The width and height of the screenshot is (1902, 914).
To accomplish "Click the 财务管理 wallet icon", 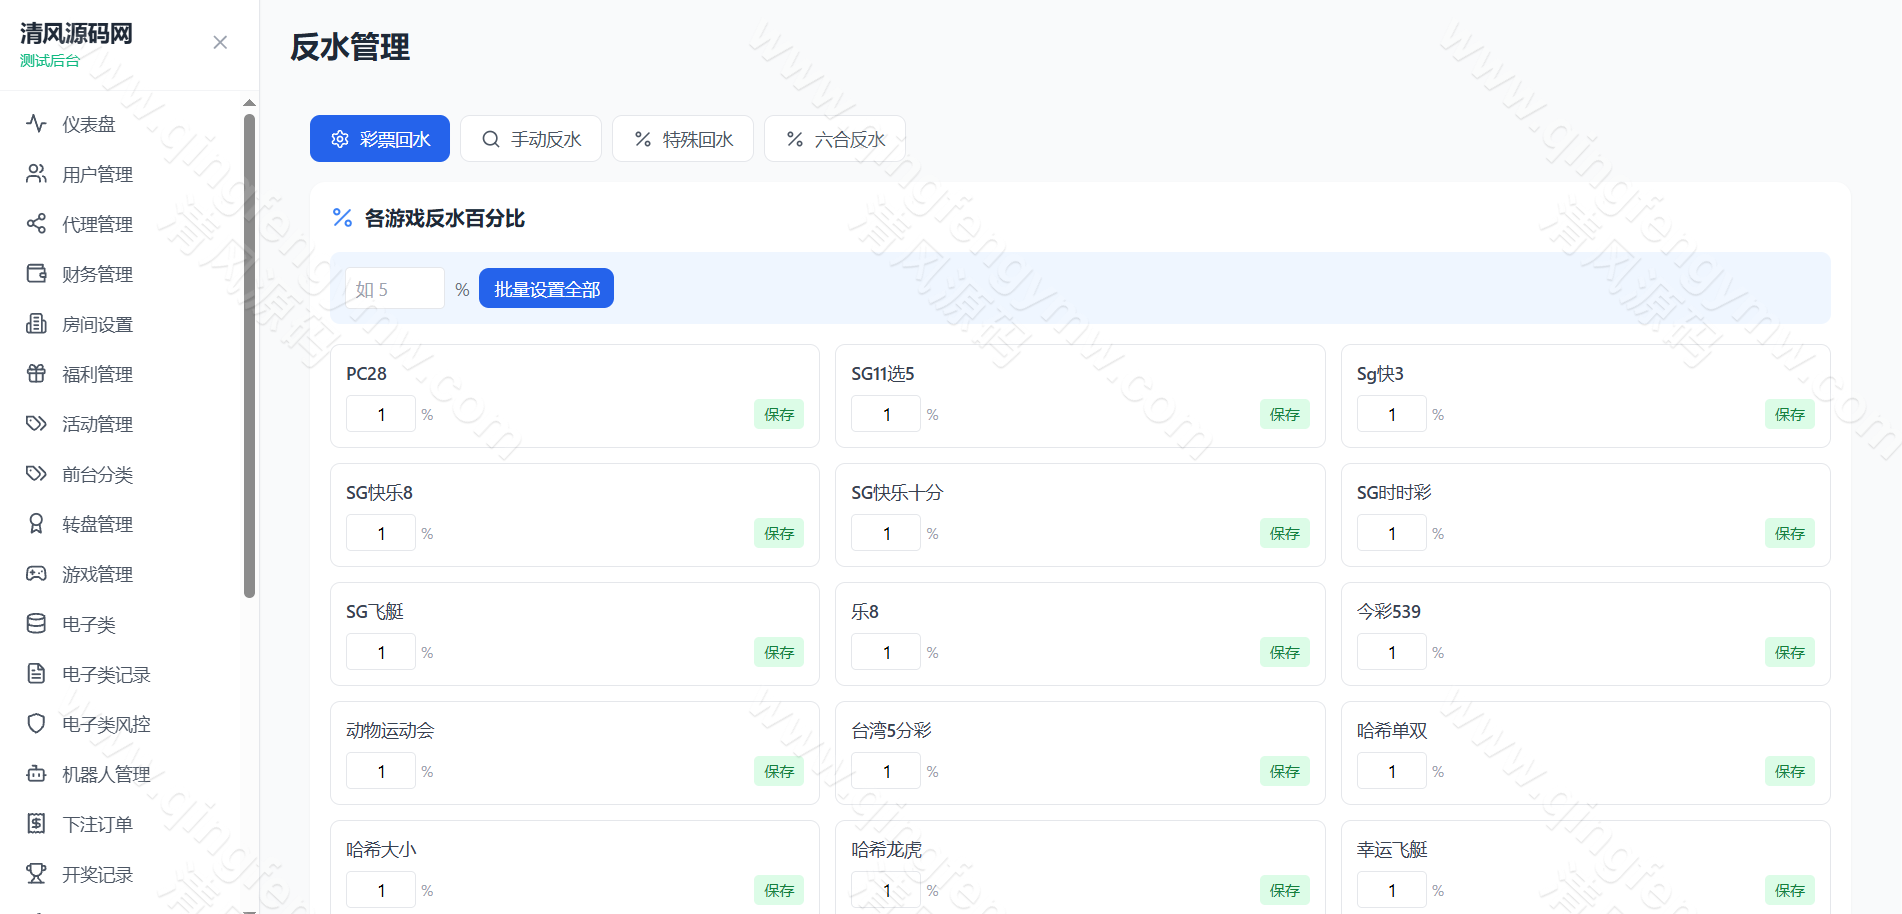I will pyautogui.click(x=36, y=273).
